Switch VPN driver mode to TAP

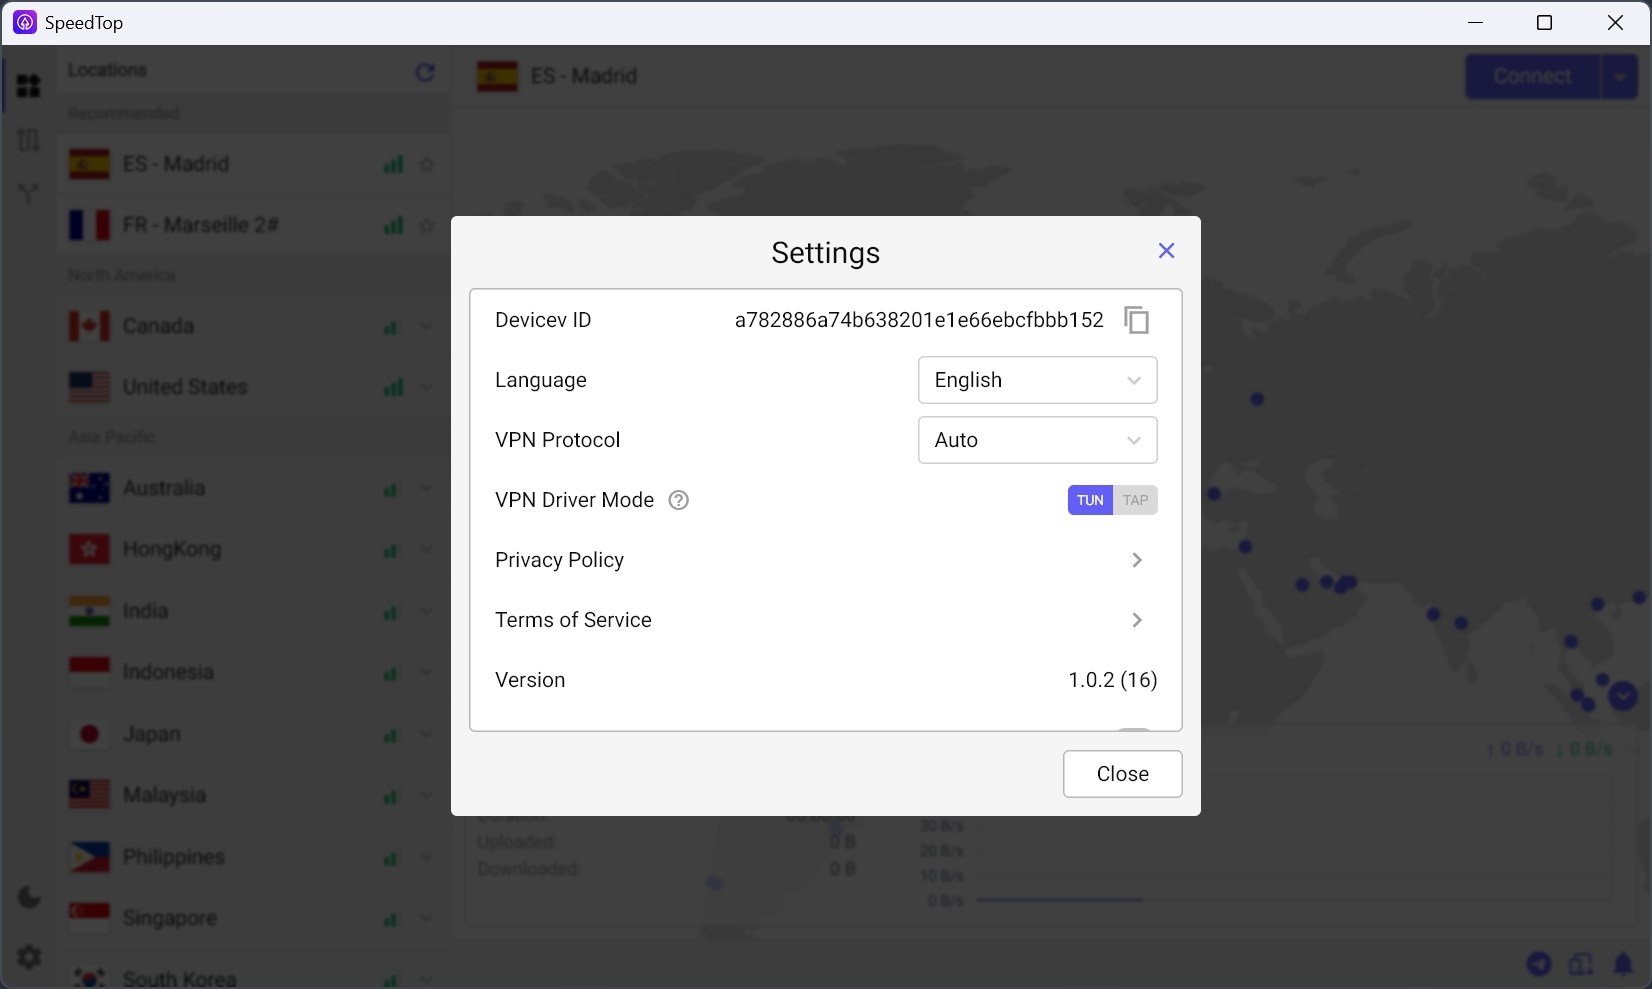[1135, 500]
